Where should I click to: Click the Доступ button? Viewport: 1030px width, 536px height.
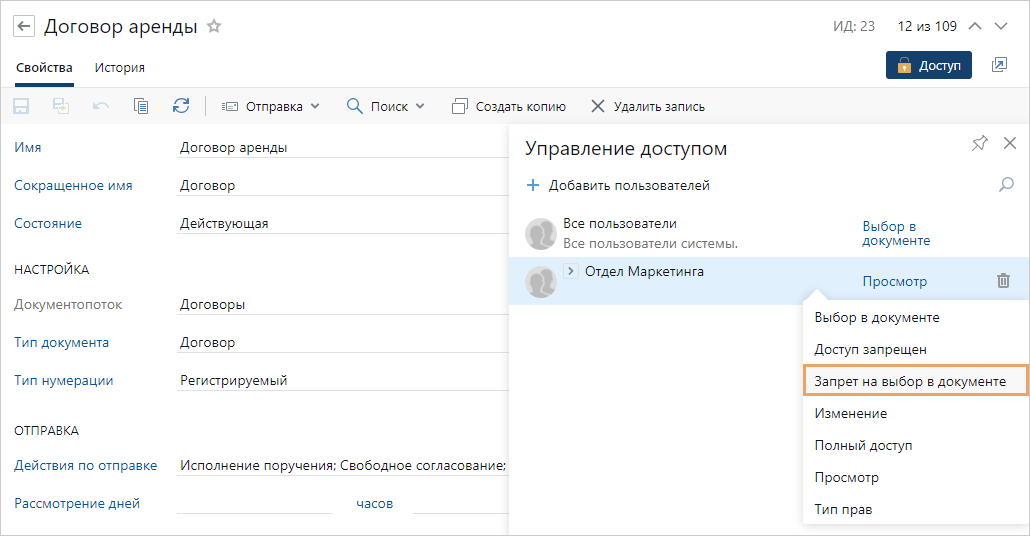point(929,65)
